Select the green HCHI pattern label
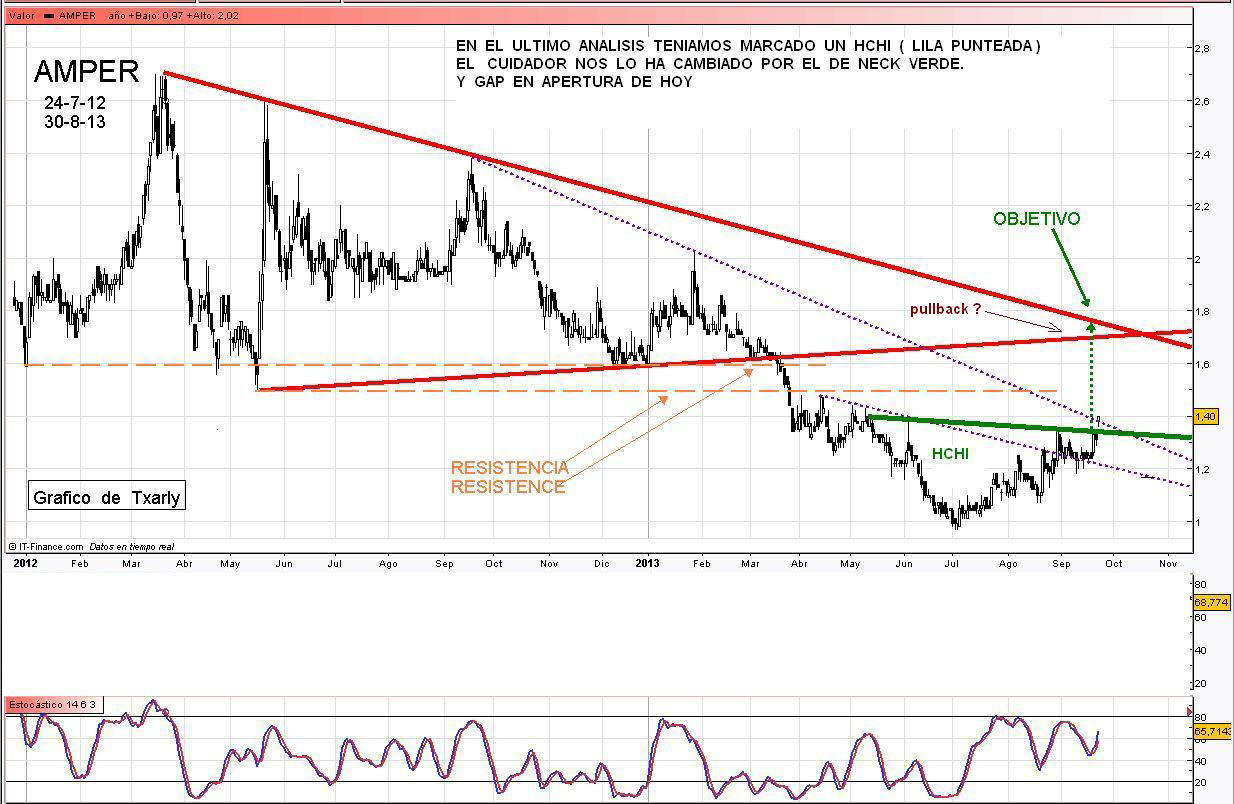This screenshot has height=804, width=1234. 949,454
